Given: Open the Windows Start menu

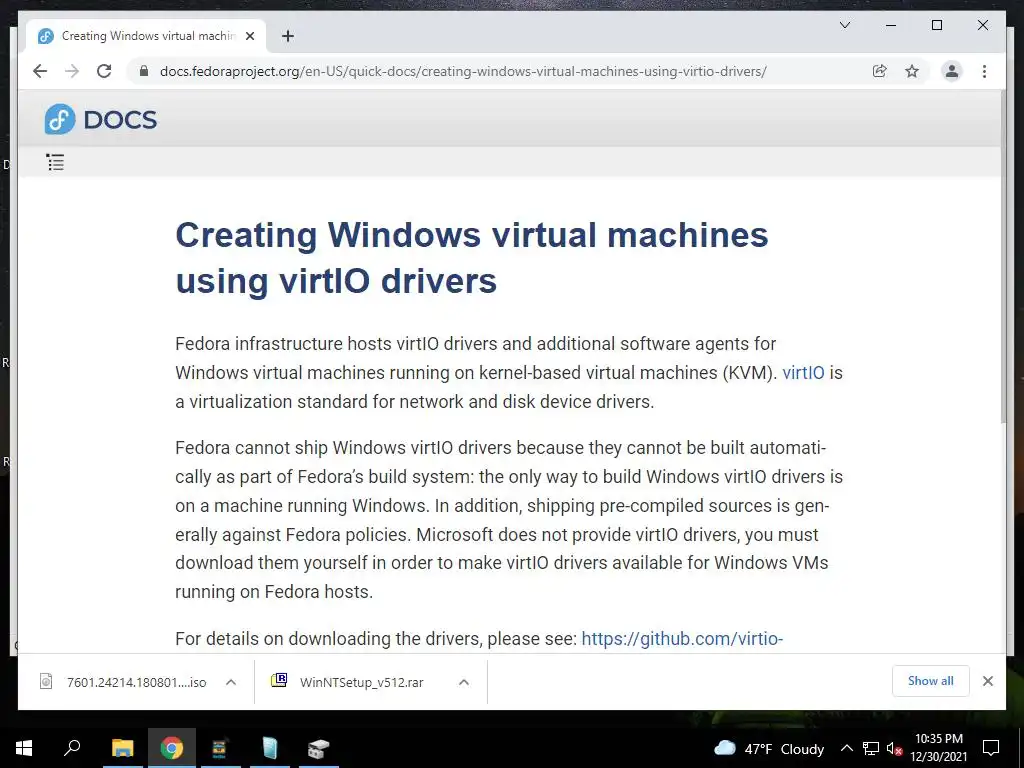Looking at the screenshot, I should click(x=24, y=748).
